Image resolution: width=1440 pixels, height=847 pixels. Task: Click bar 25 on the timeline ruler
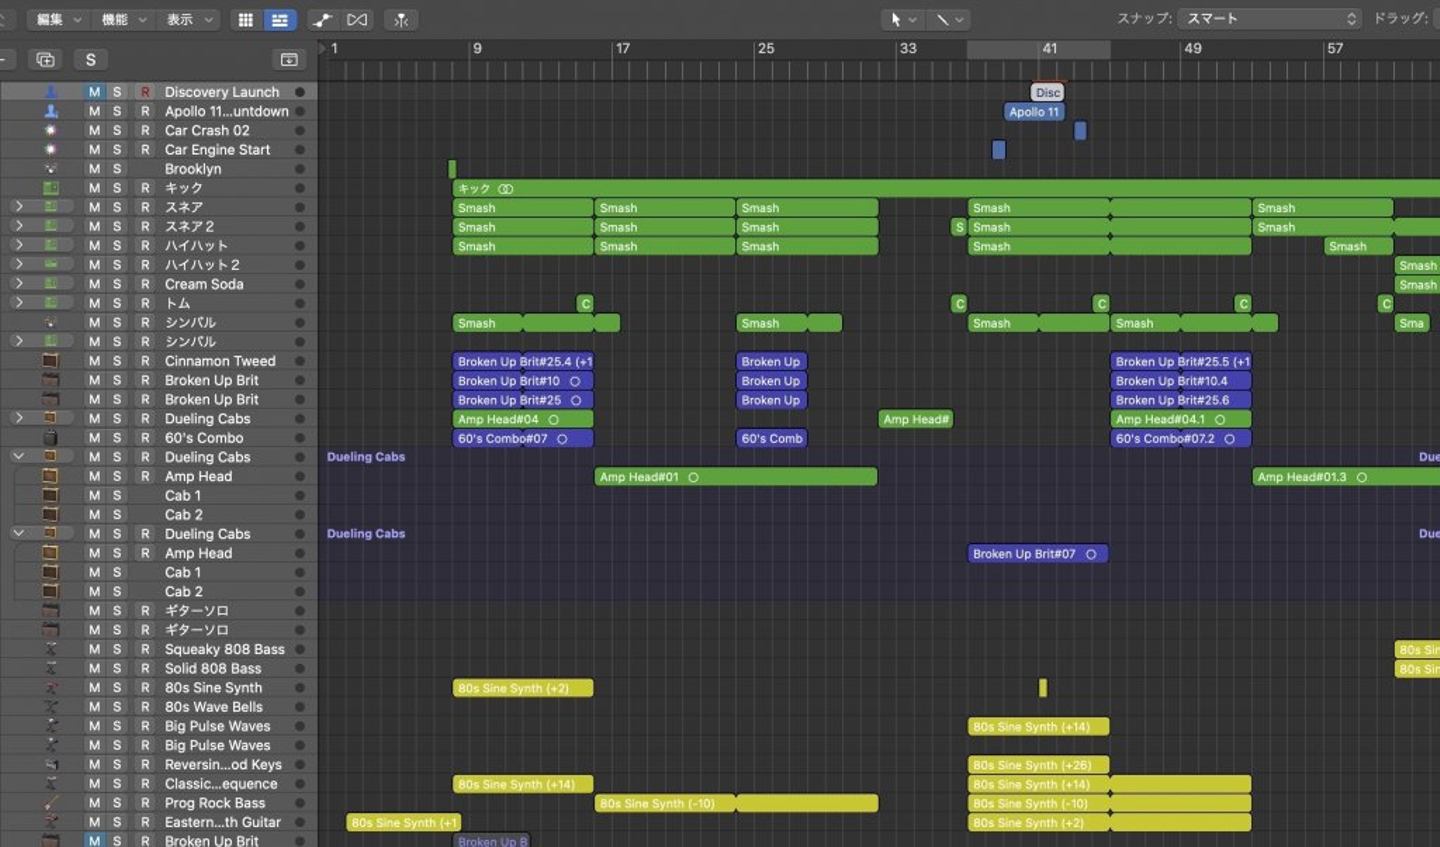[x=766, y=49]
